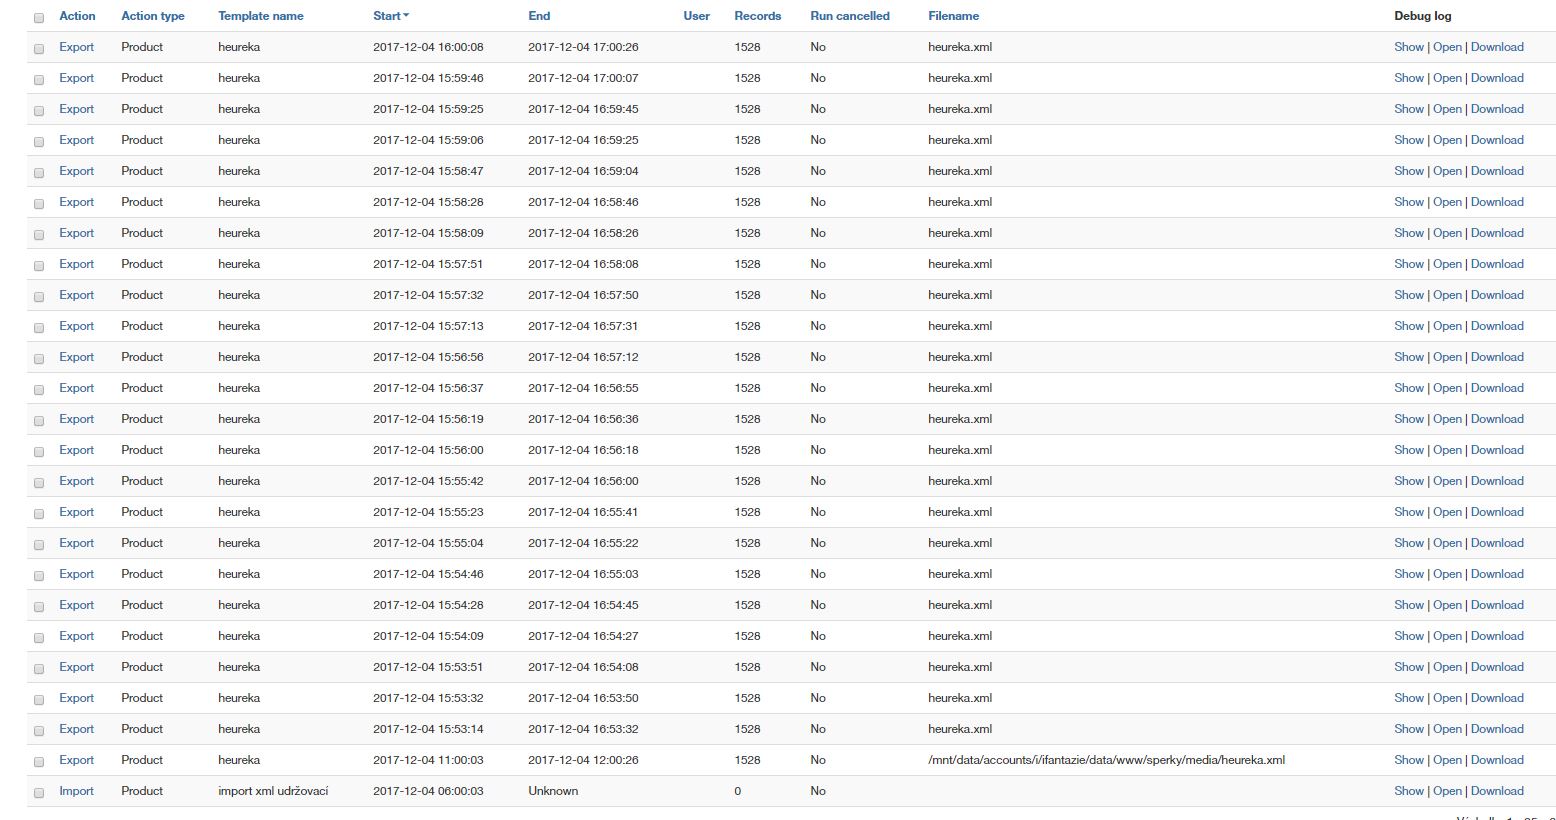The width and height of the screenshot is (1556, 820).
Task: Select checkbox for import xml udržovací row
Action: tap(39, 793)
